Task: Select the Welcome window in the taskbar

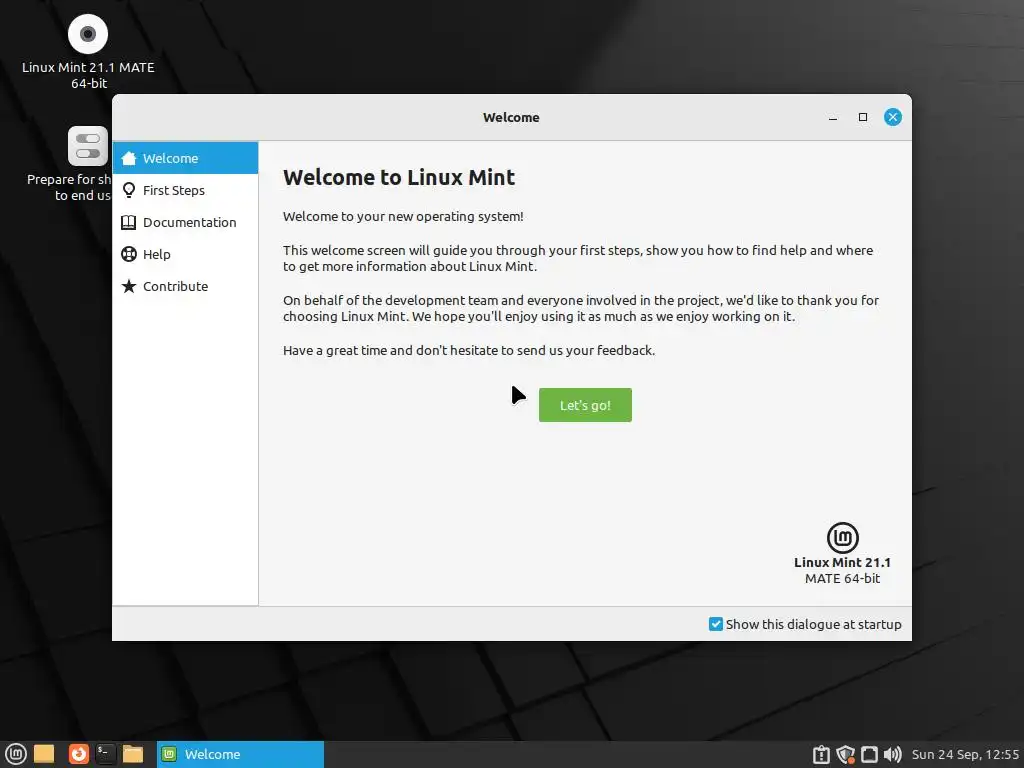Action: tap(240, 754)
